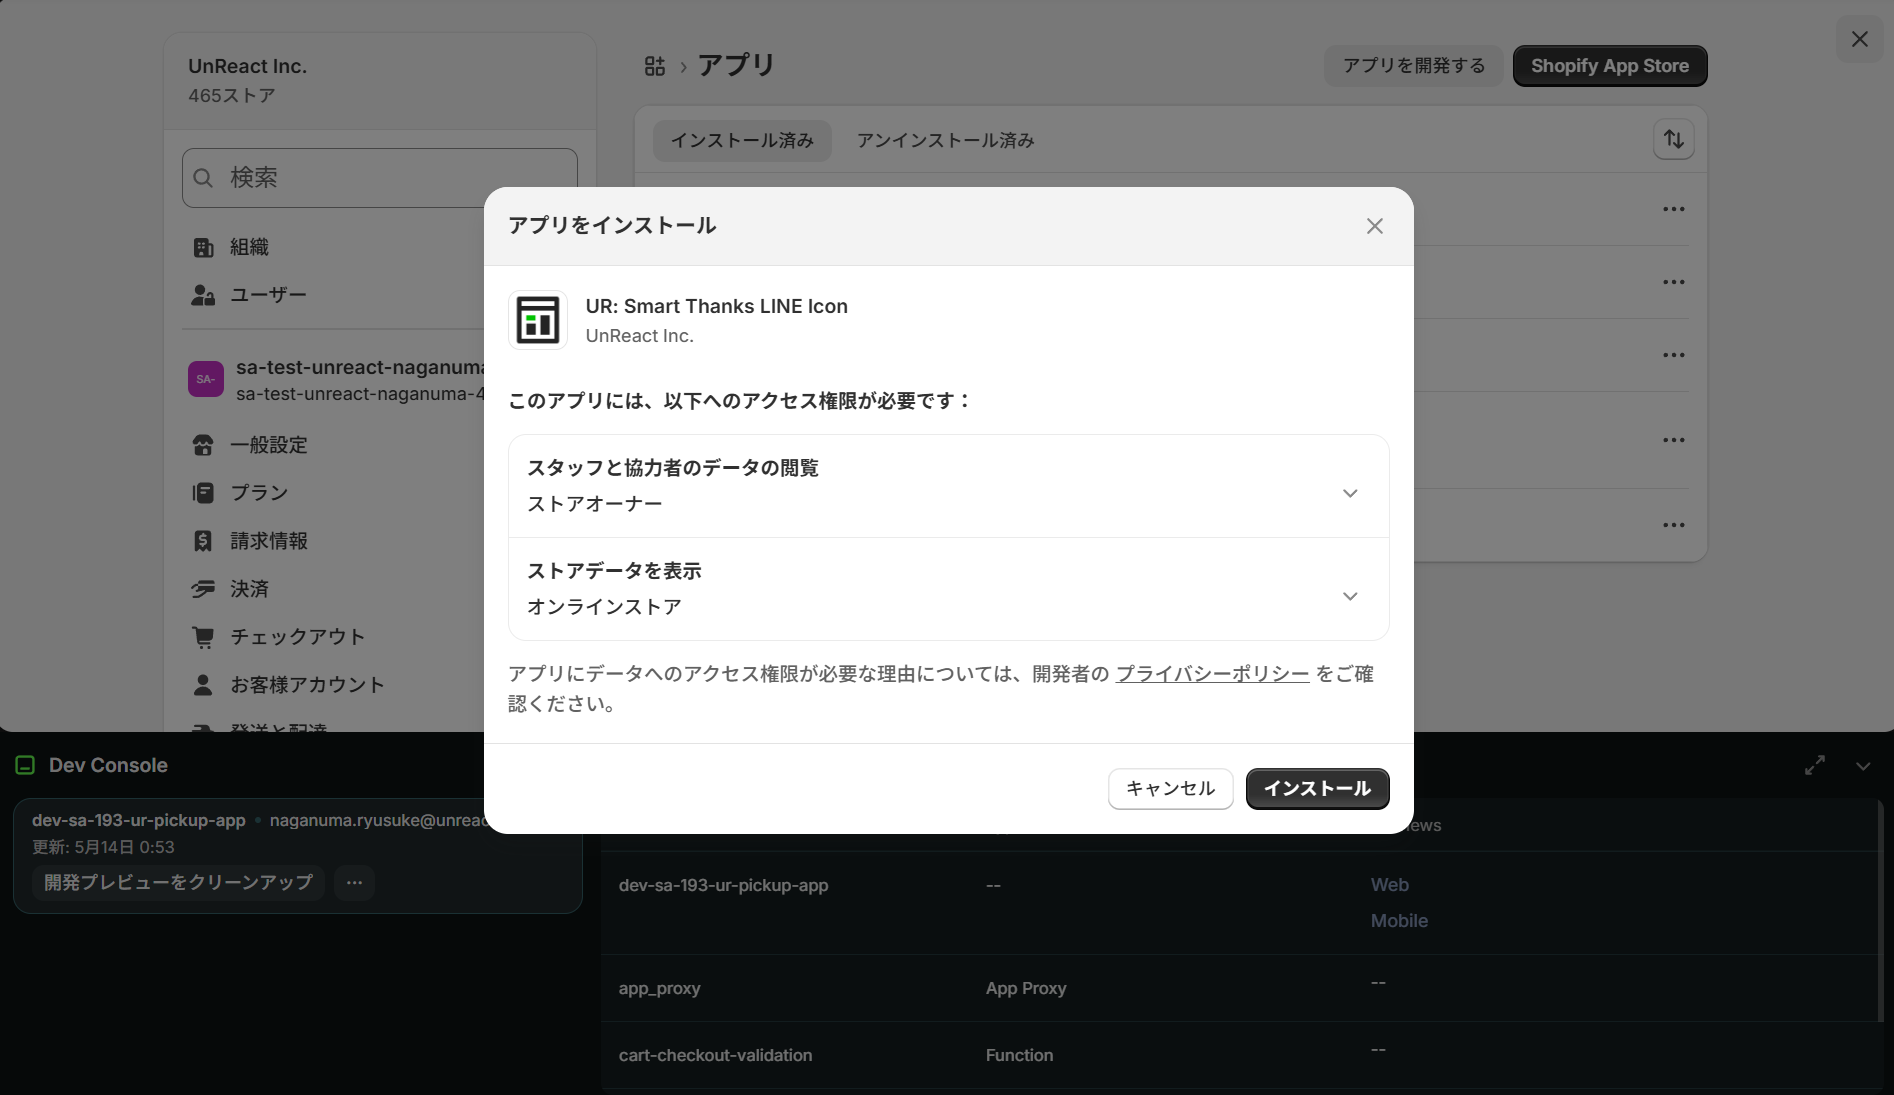
Task: Click アプリ breadcrumb heading
Action: 736,65
